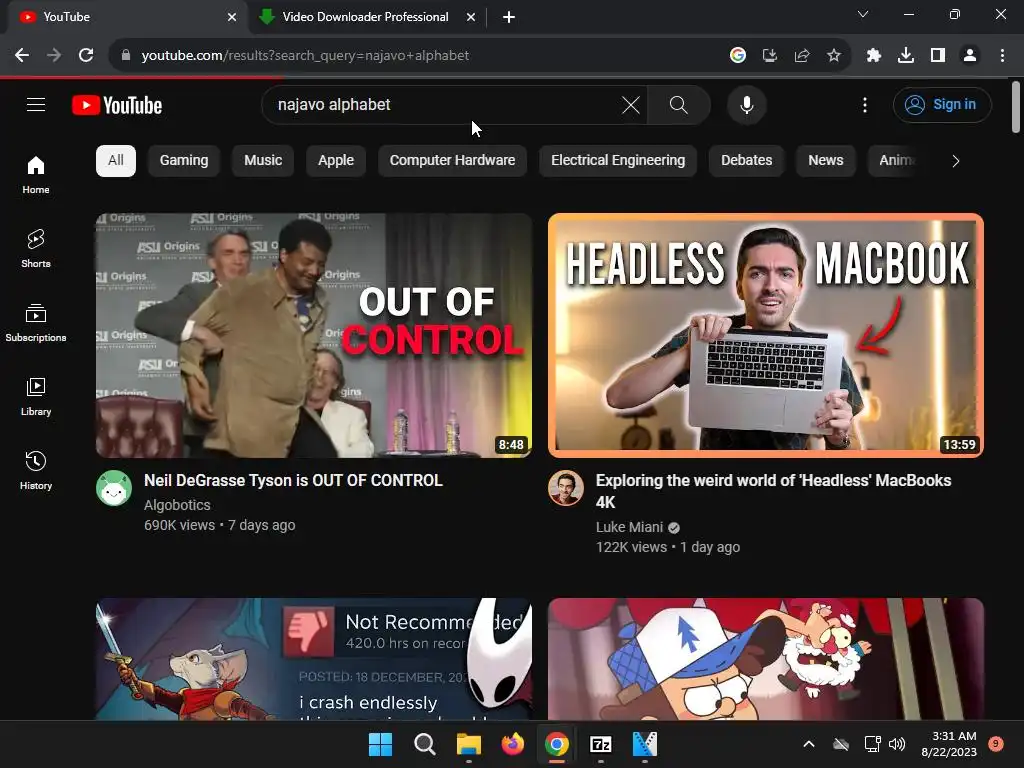The height and width of the screenshot is (768, 1024).
Task: Open Chrome three-dot menu
Action: coord(1002,56)
